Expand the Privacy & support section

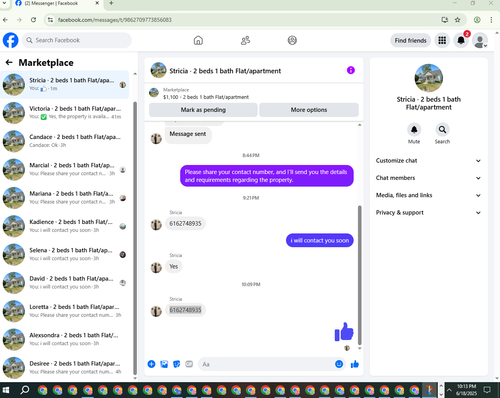pyautogui.click(x=428, y=213)
